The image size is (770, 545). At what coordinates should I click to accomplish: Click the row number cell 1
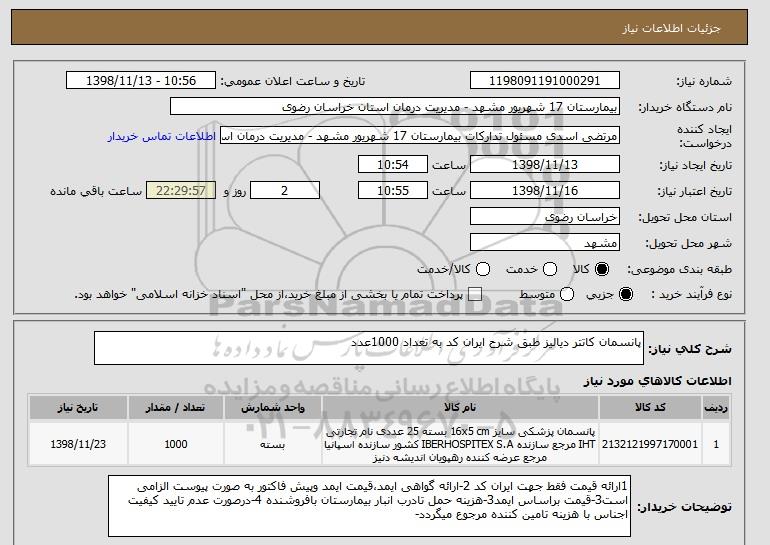coord(716,444)
